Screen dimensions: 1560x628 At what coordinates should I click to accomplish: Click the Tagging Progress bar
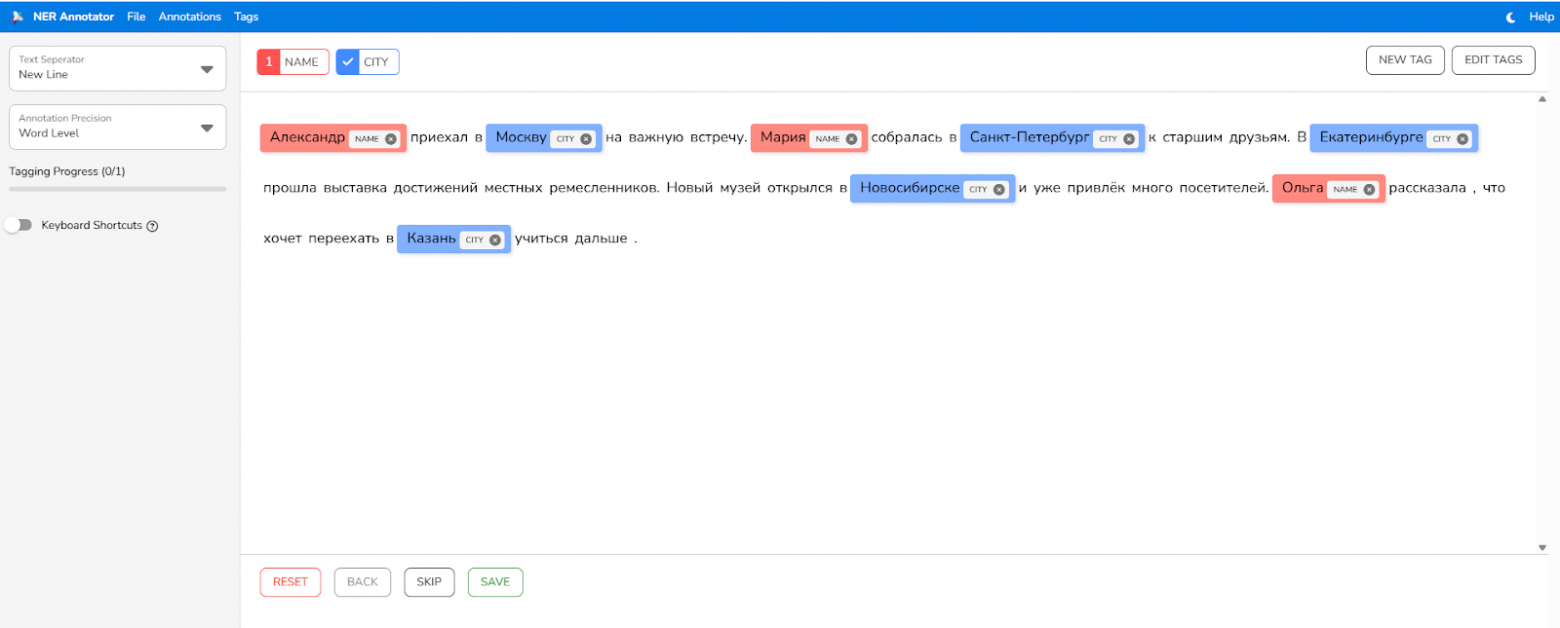pyautogui.click(x=117, y=190)
